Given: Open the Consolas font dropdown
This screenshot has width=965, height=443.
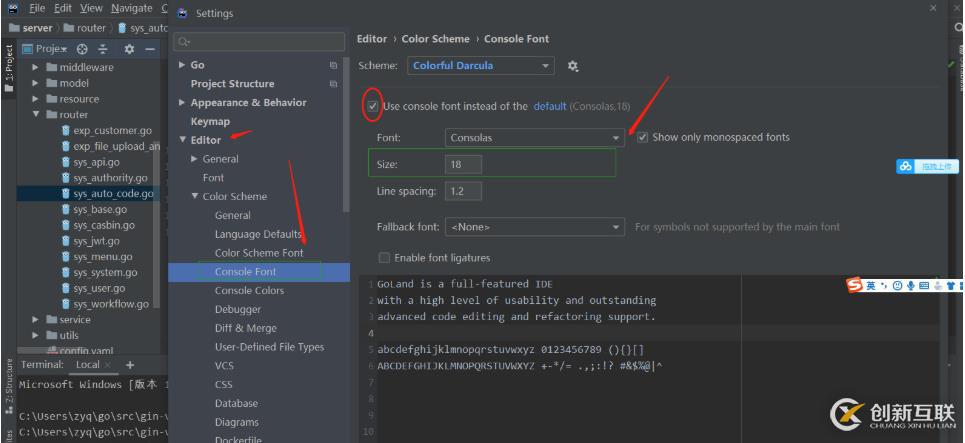Looking at the screenshot, I should 535,137.
